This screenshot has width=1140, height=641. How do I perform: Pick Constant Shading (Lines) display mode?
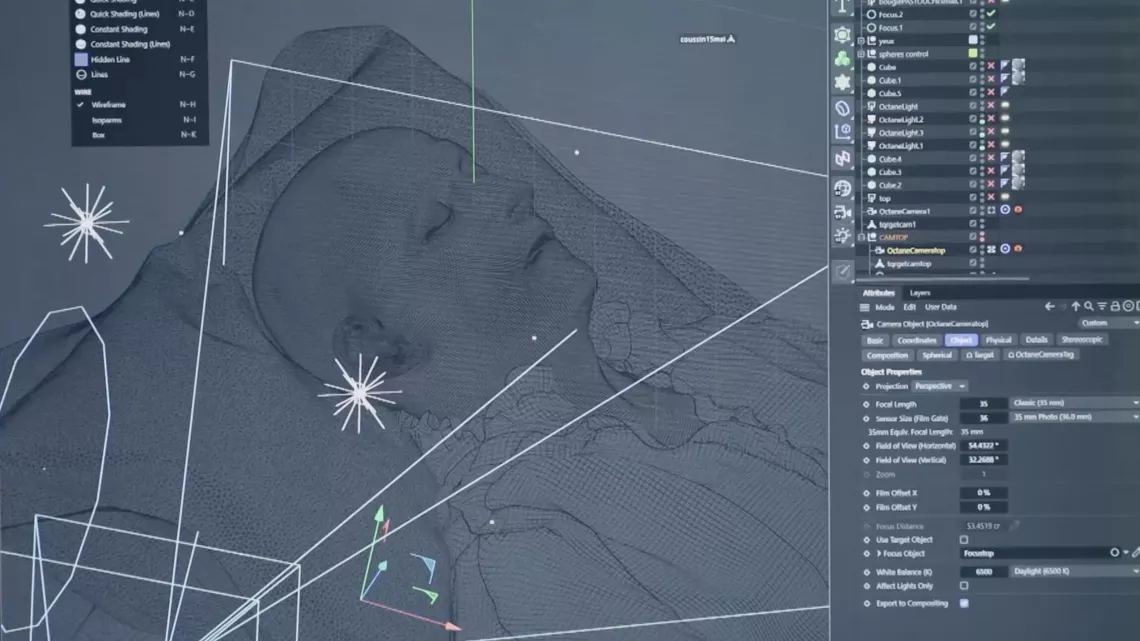tap(130, 44)
